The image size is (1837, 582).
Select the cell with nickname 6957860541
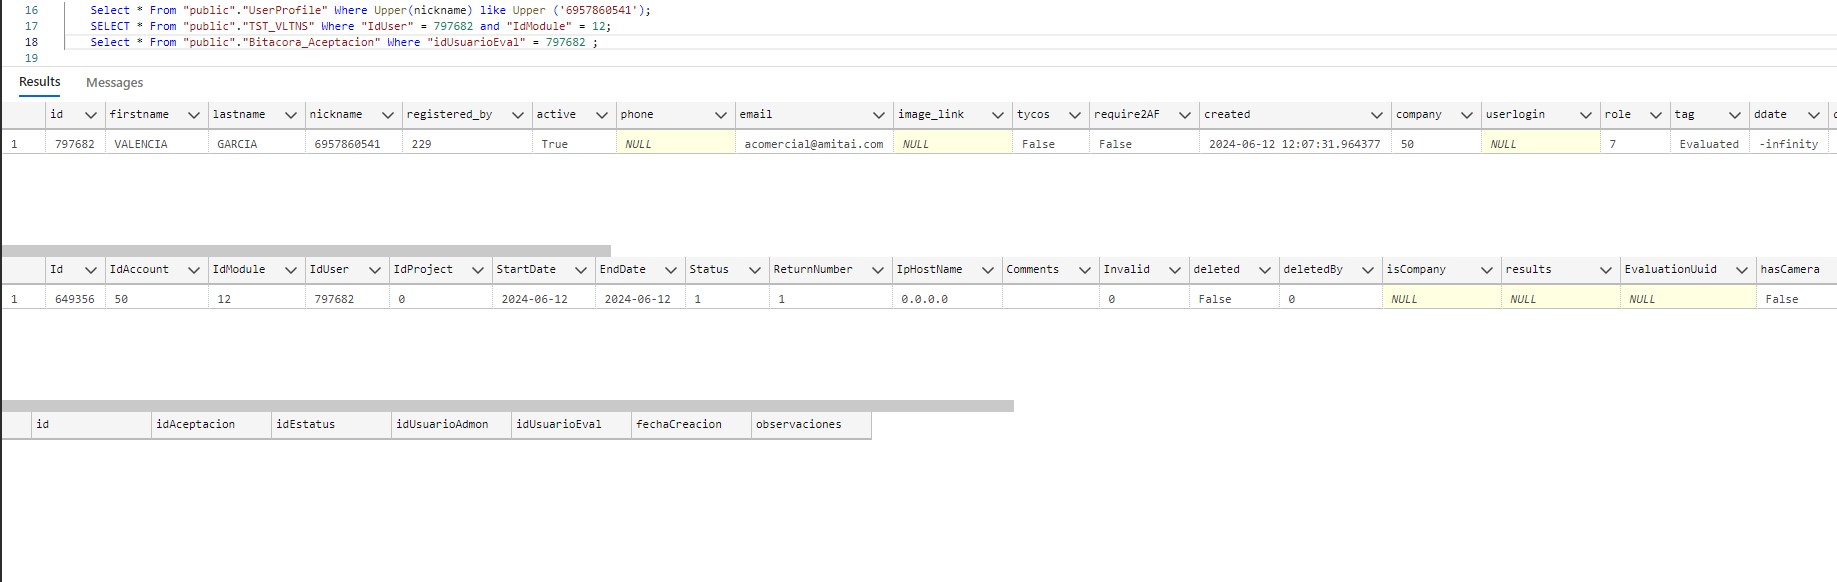coord(347,144)
